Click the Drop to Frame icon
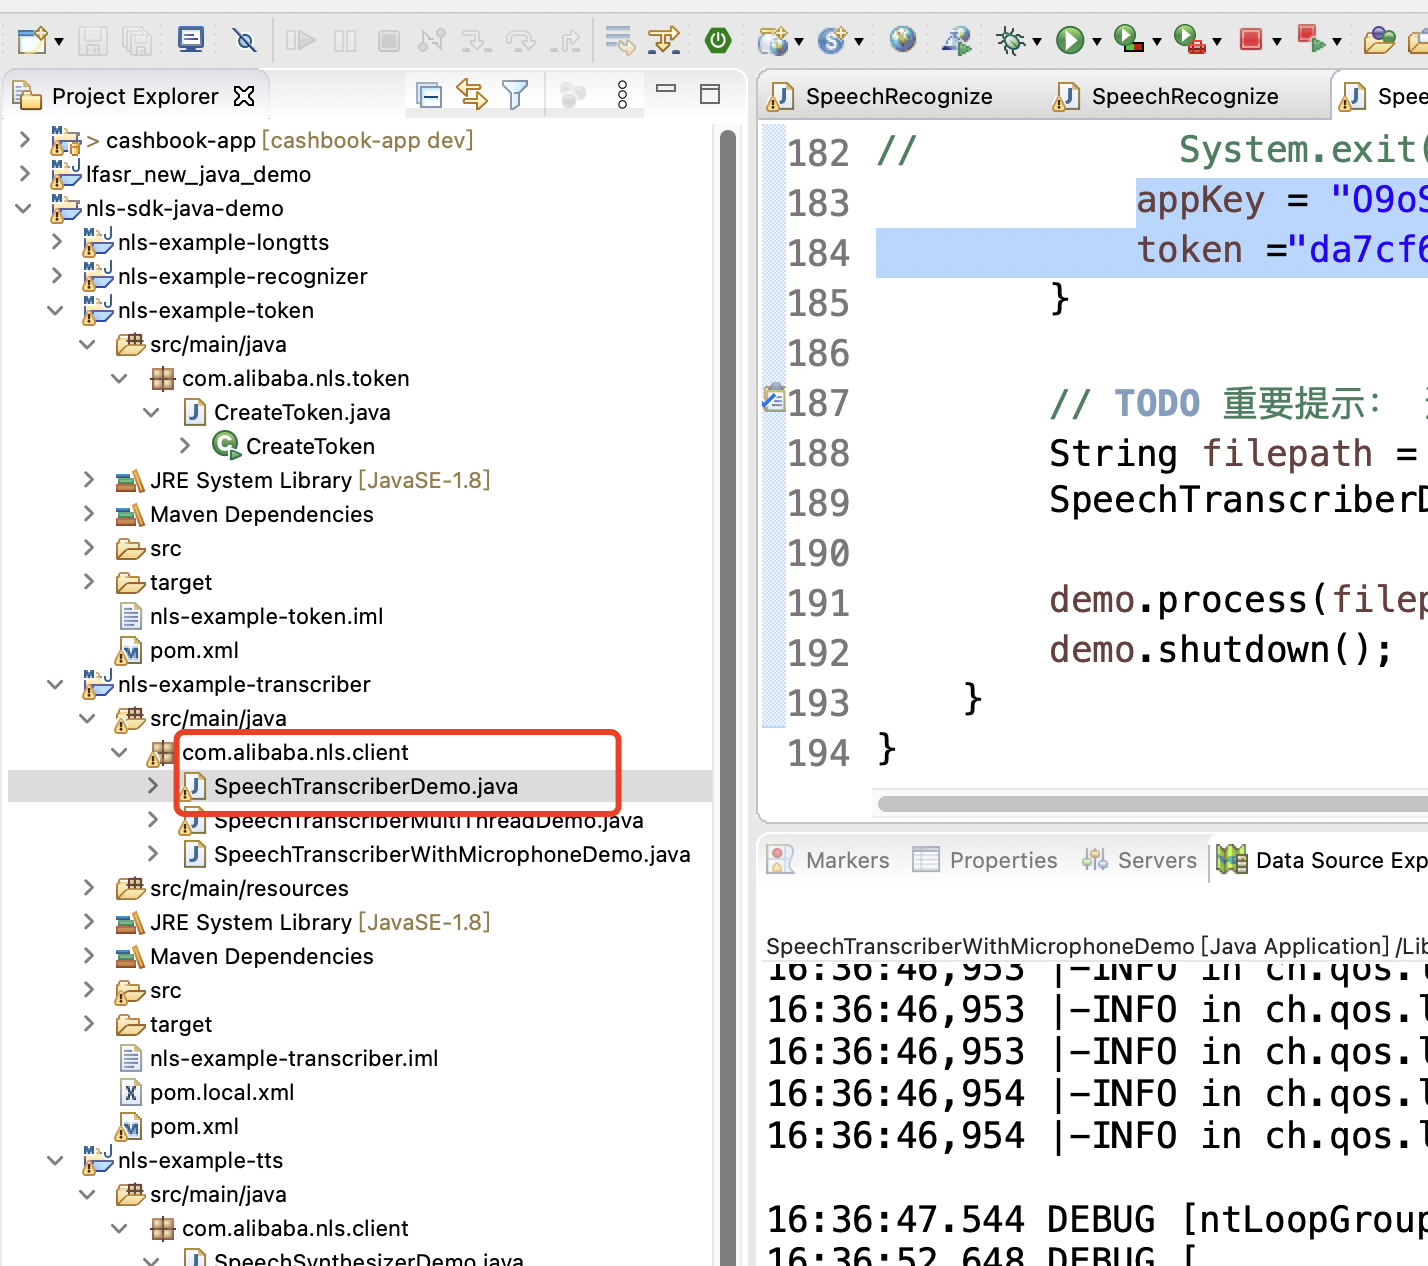1428x1266 pixels. pos(619,40)
